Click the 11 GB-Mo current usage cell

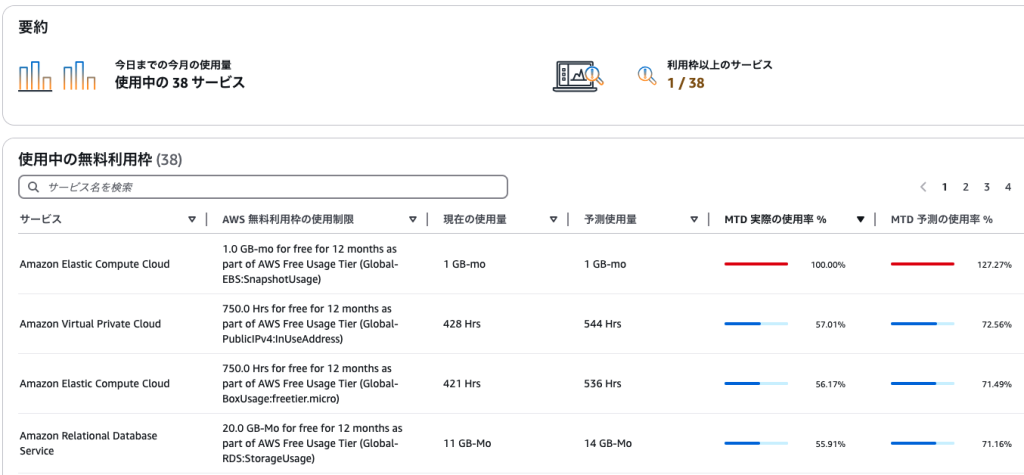pyautogui.click(x=467, y=443)
